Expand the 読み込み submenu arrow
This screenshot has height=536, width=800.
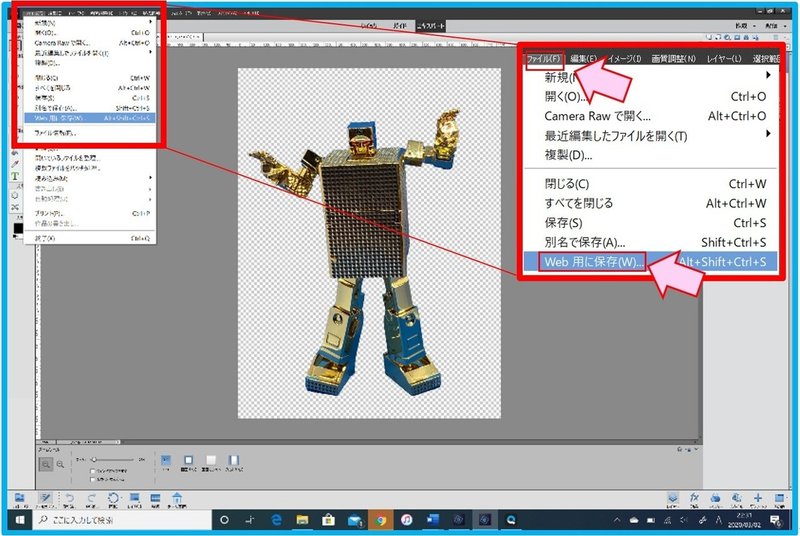click(x=150, y=178)
